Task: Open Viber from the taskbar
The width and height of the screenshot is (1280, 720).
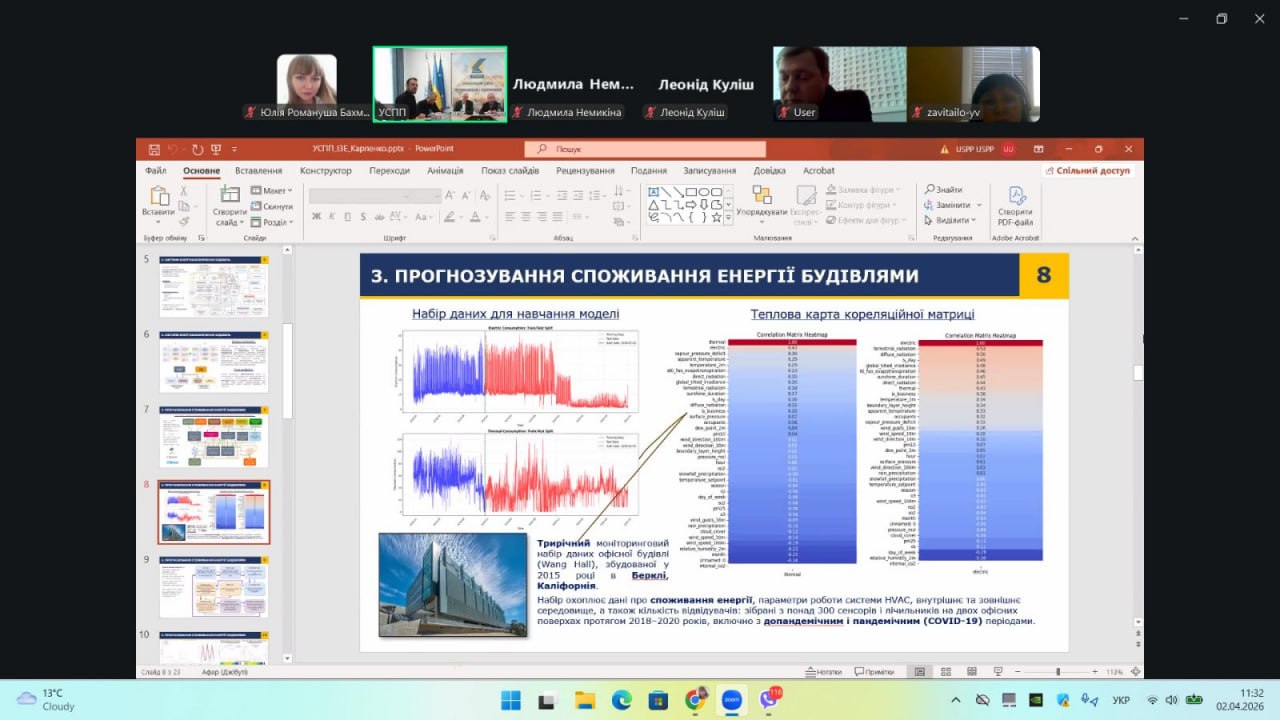Action: (769, 700)
